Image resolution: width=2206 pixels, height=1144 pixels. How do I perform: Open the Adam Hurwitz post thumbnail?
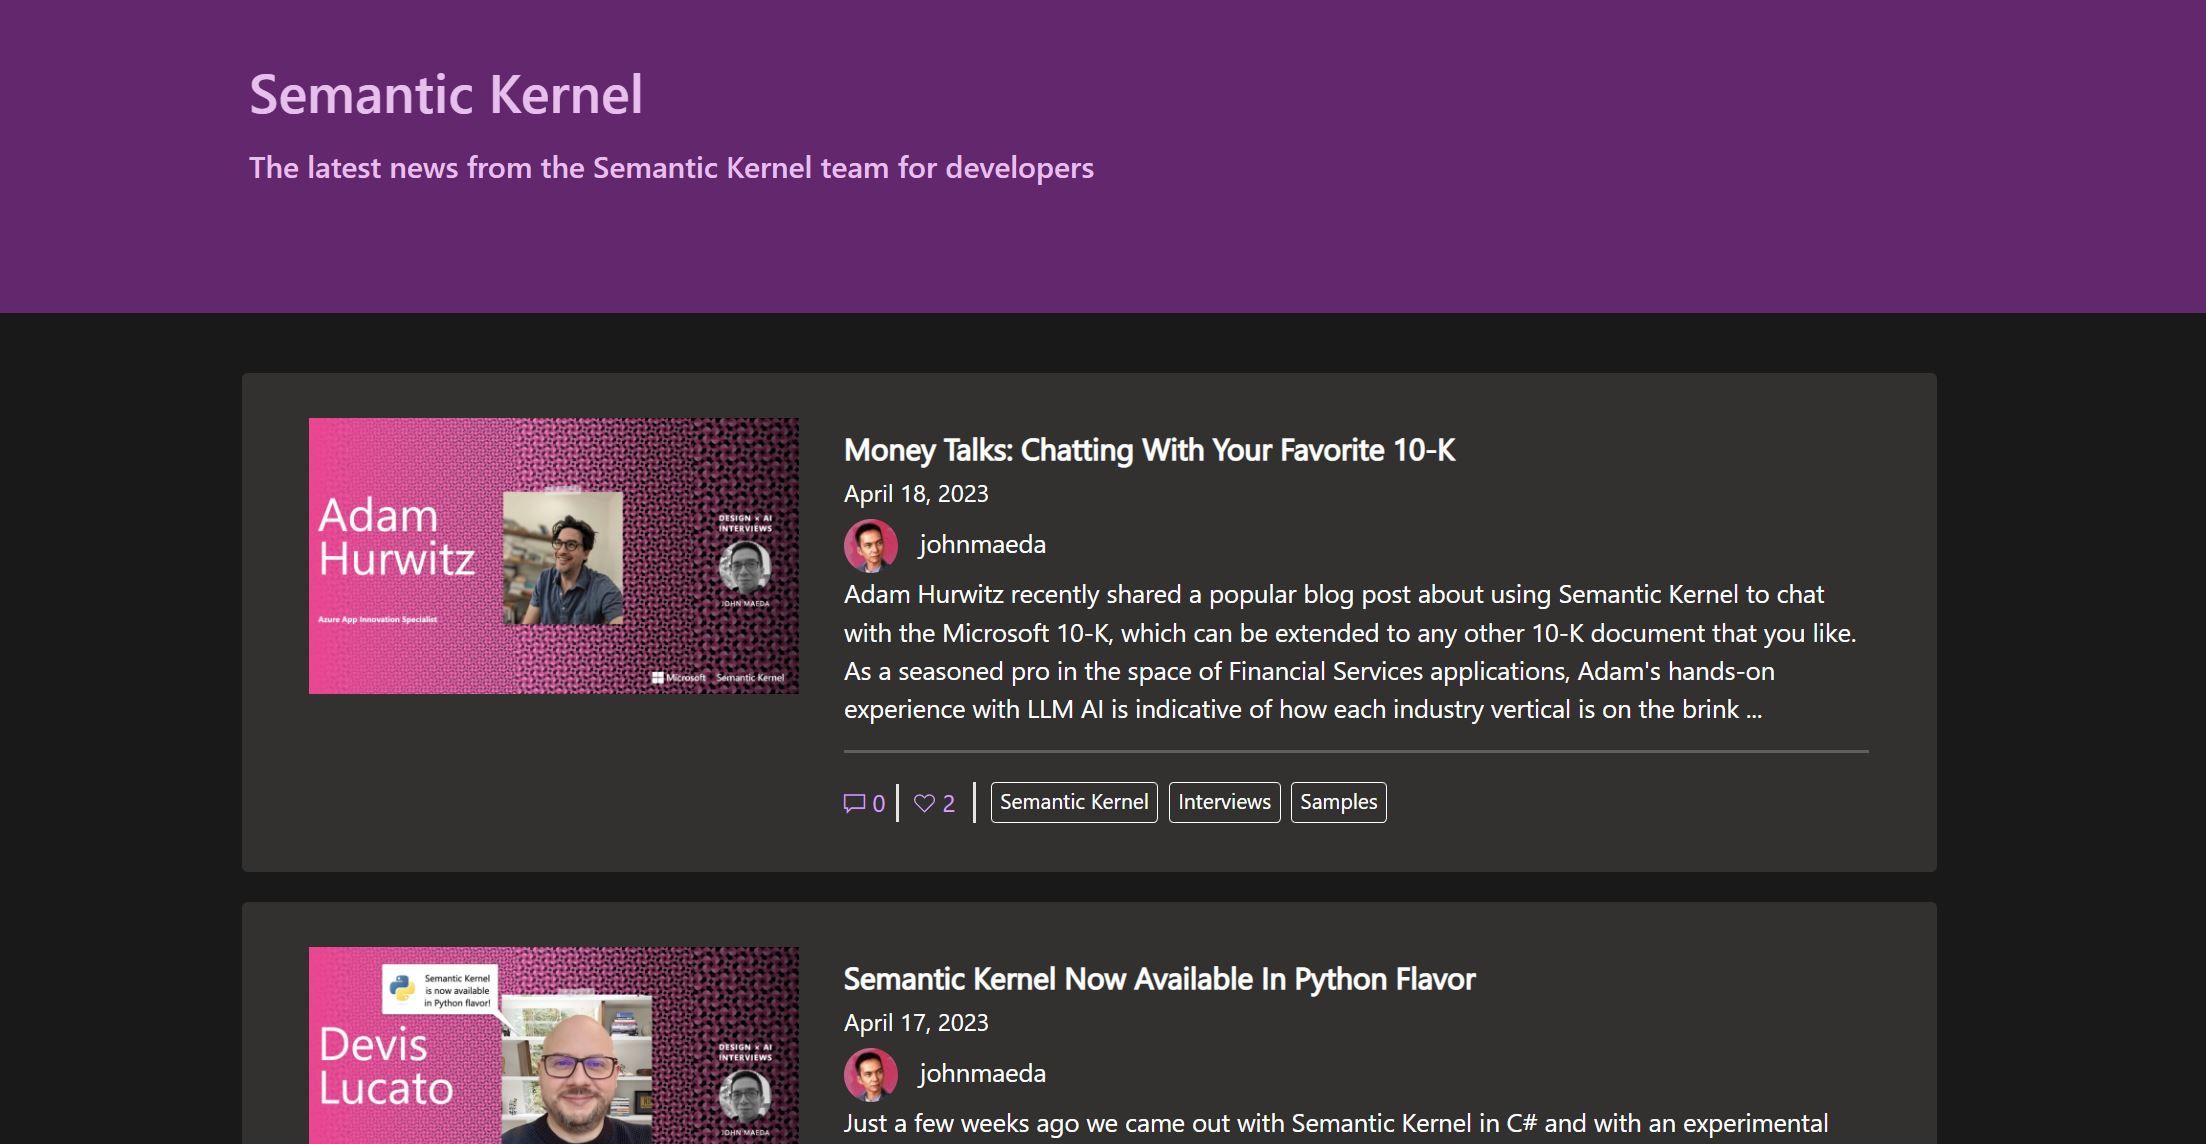point(553,555)
